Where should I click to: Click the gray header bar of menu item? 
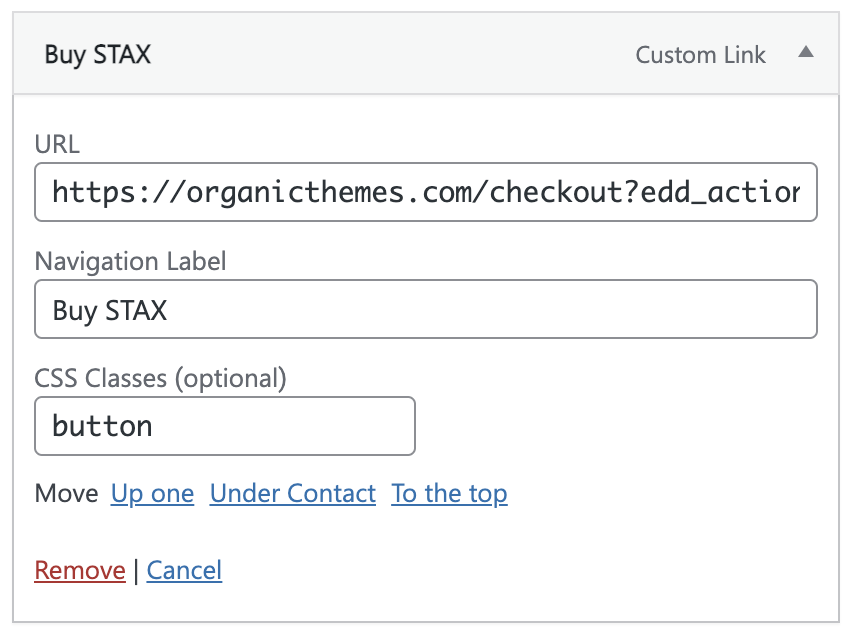pos(426,53)
